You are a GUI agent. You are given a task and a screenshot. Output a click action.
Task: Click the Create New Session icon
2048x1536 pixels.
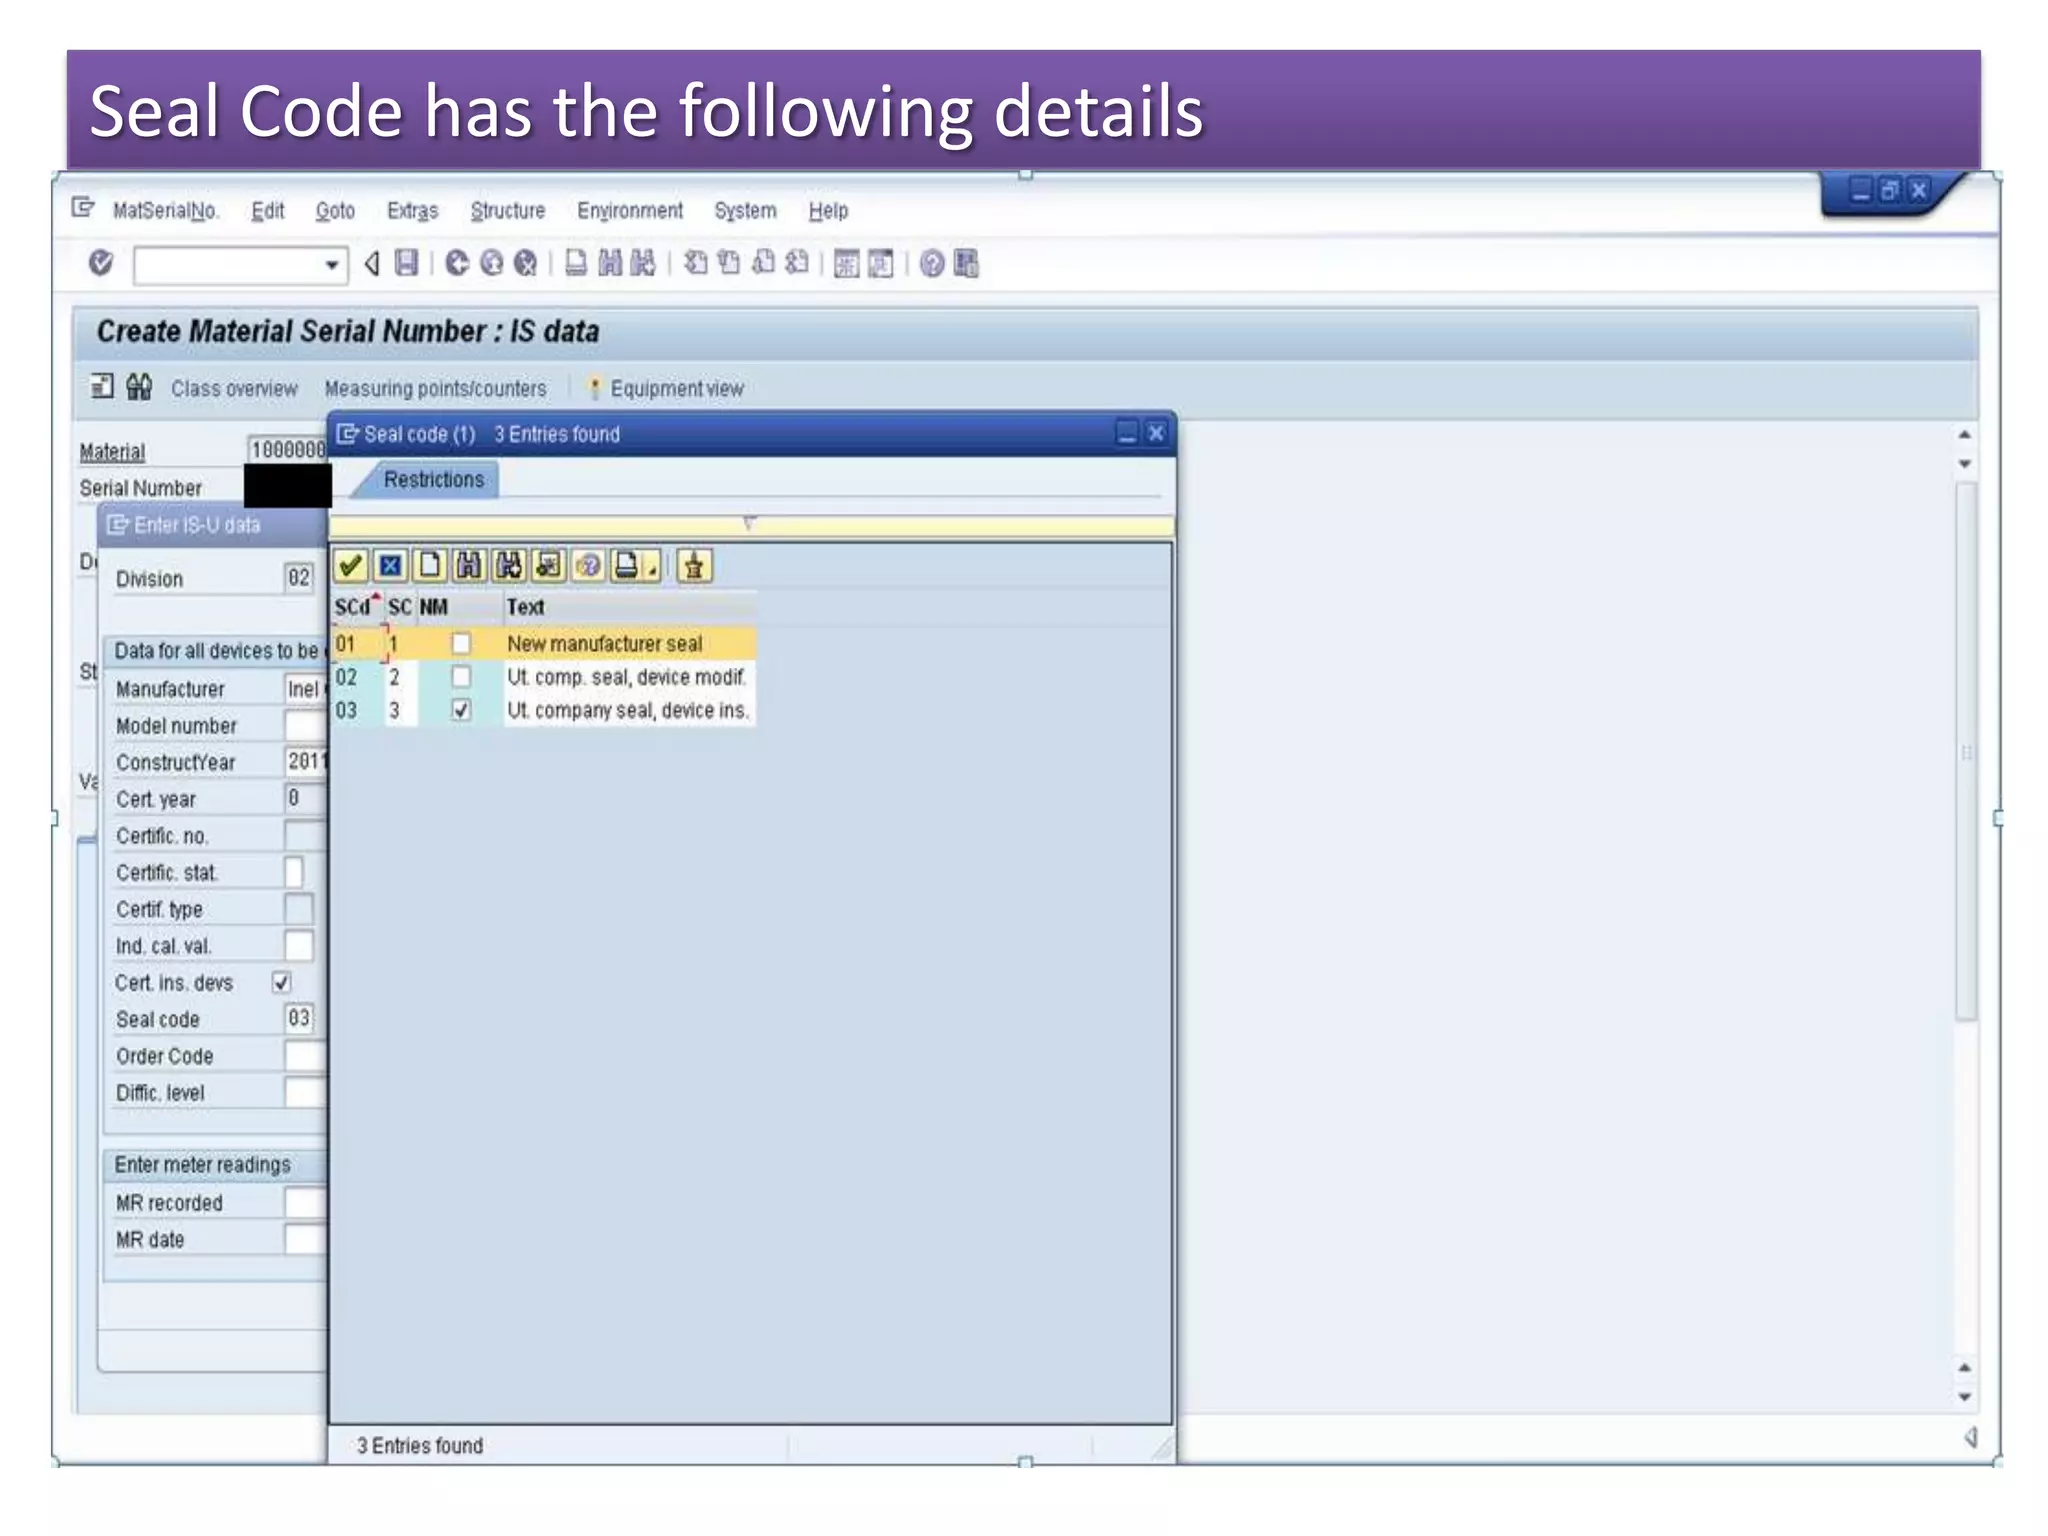tap(847, 263)
